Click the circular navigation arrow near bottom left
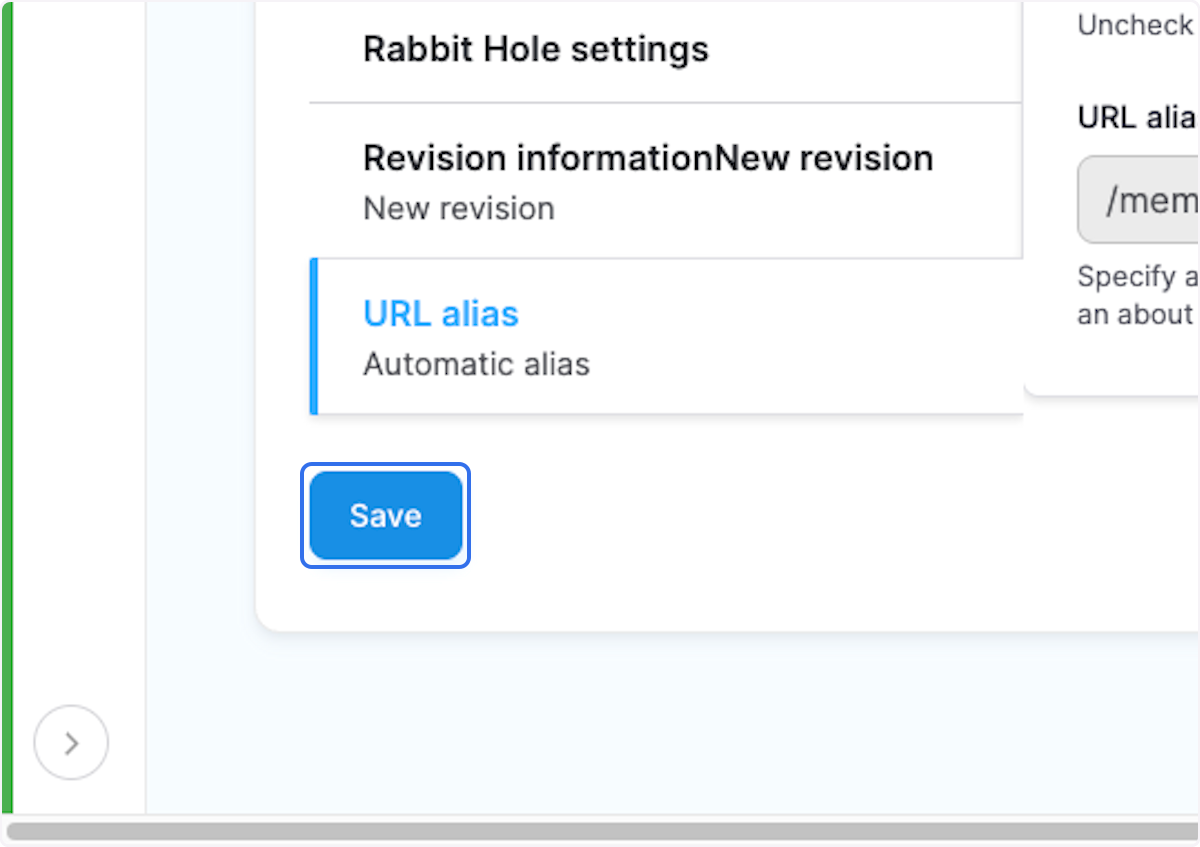This screenshot has height=847, width=1200. pos(70,742)
